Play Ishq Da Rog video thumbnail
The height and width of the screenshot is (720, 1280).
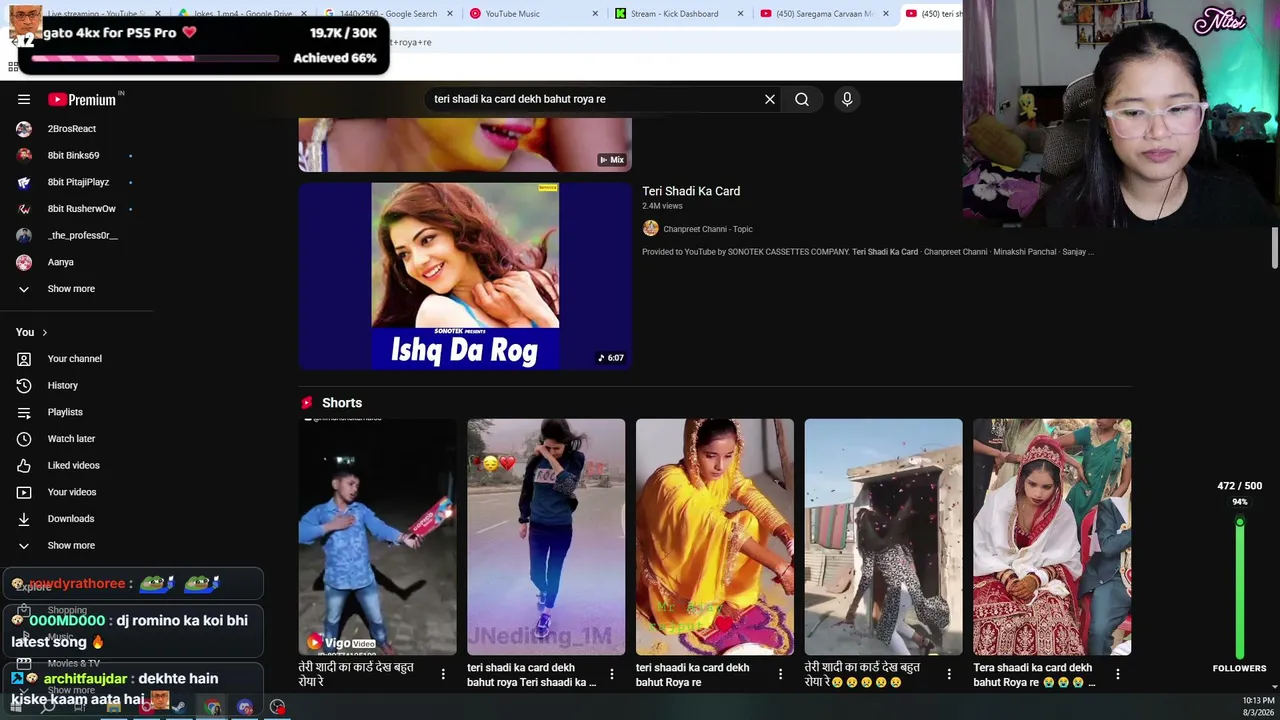[465, 276]
